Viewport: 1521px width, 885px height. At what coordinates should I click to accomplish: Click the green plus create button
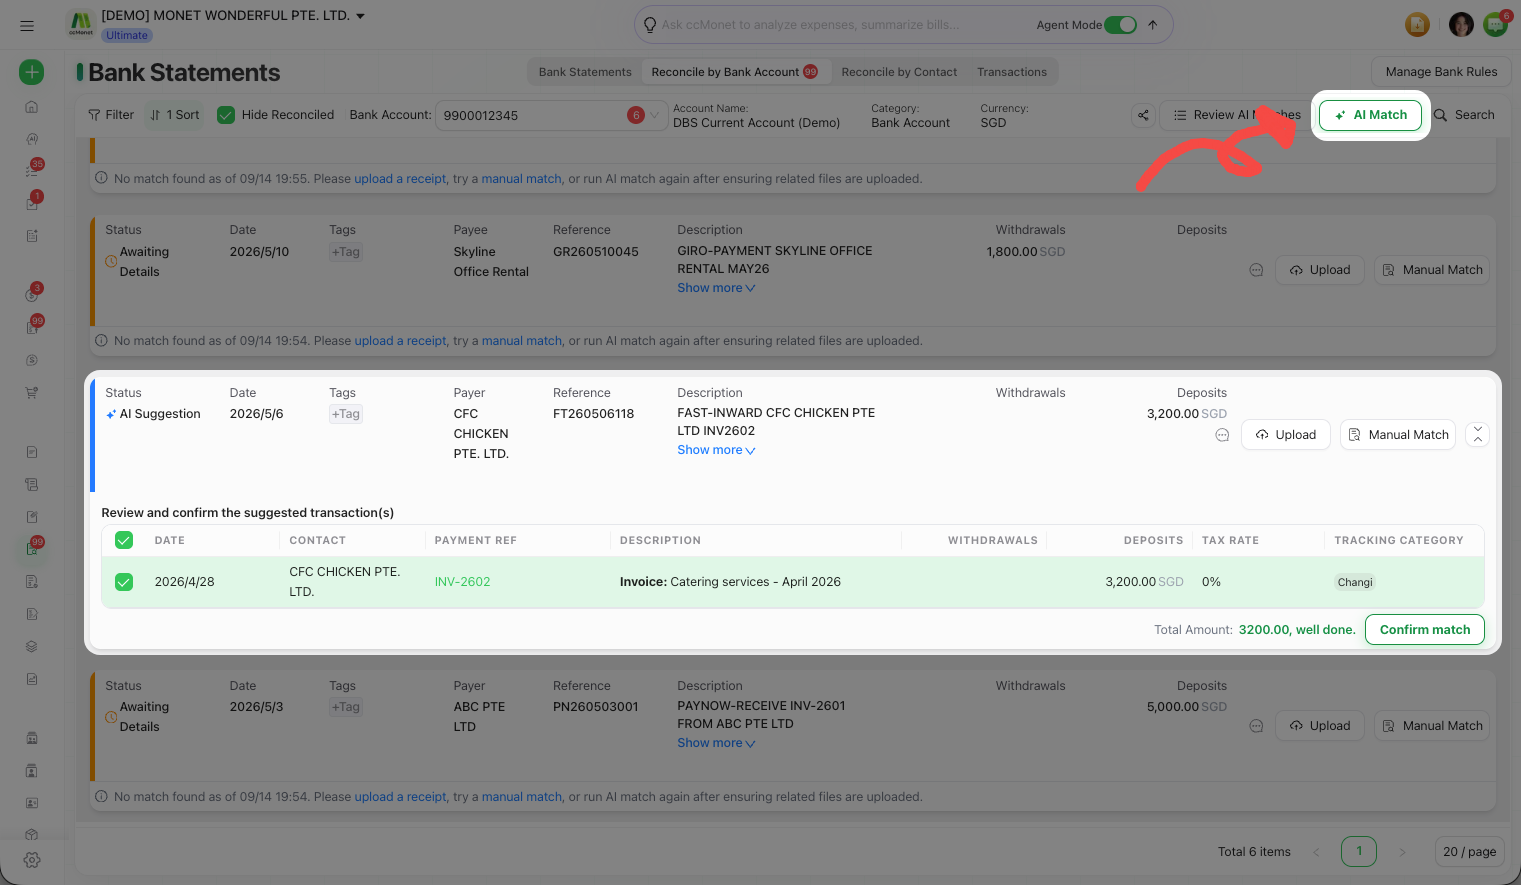32,72
